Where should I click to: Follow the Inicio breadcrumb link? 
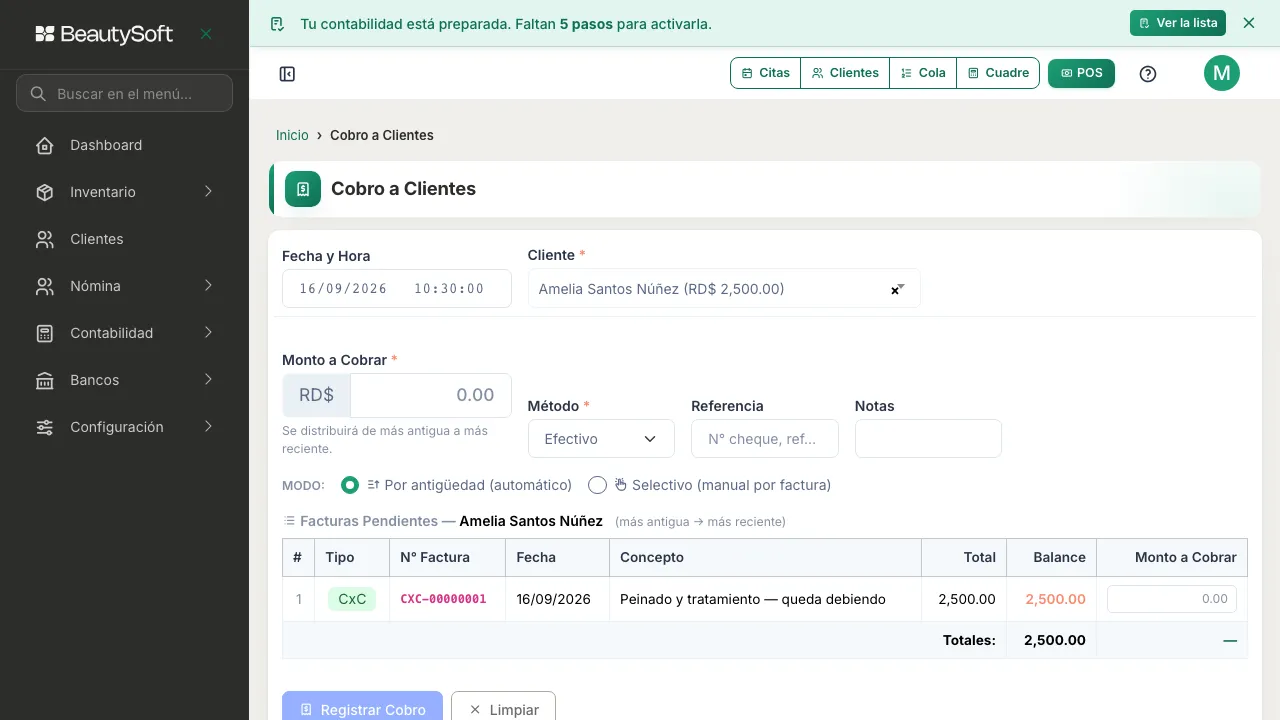[x=292, y=135]
